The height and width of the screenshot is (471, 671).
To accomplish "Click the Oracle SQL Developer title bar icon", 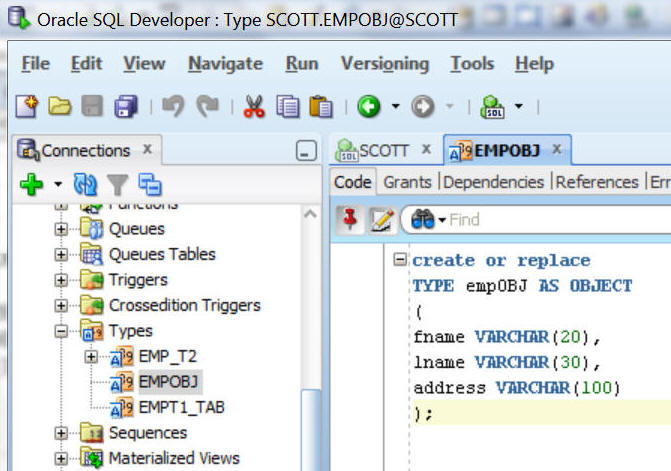I will (x=19, y=18).
